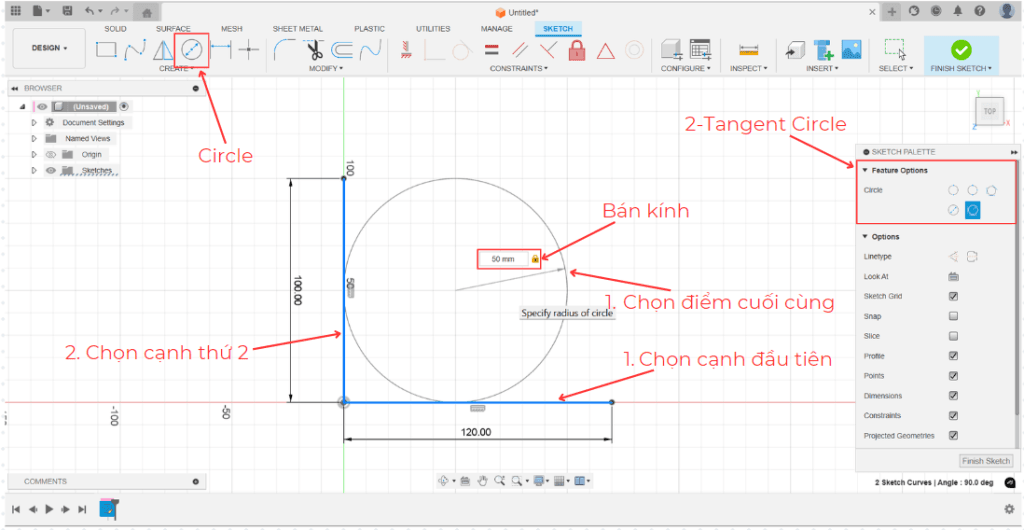Uncheck the Sketch Grid checkbox
This screenshot has height=530, width=1024.
pos(953,296)
